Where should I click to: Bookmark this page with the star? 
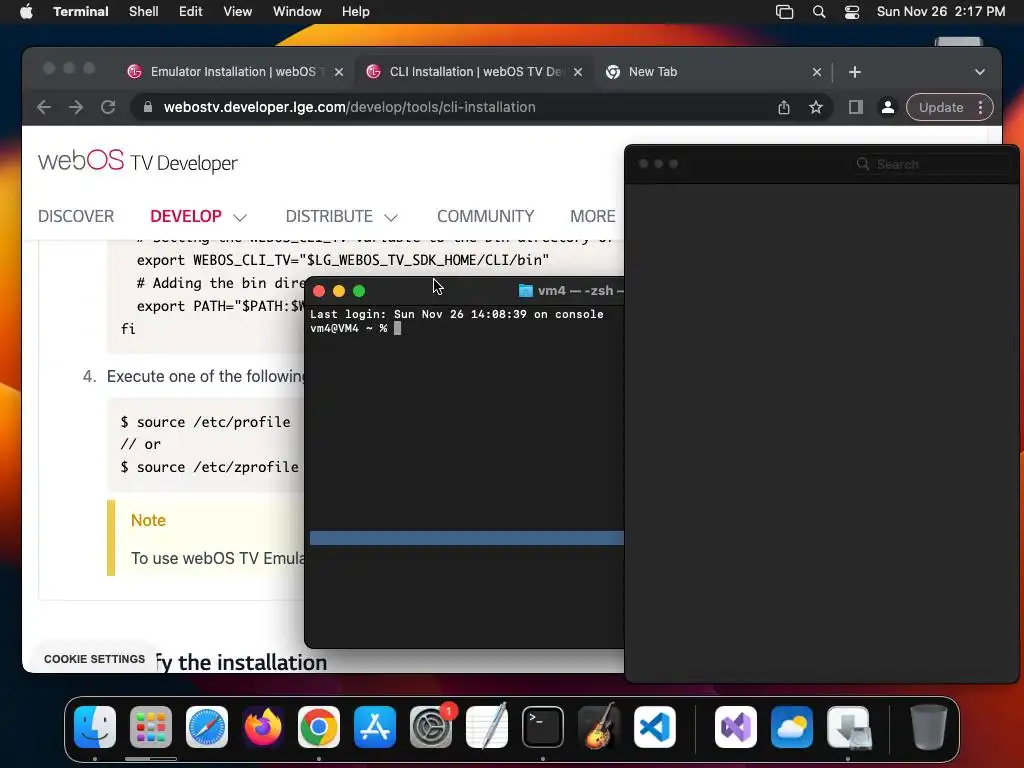click(816, 107)
